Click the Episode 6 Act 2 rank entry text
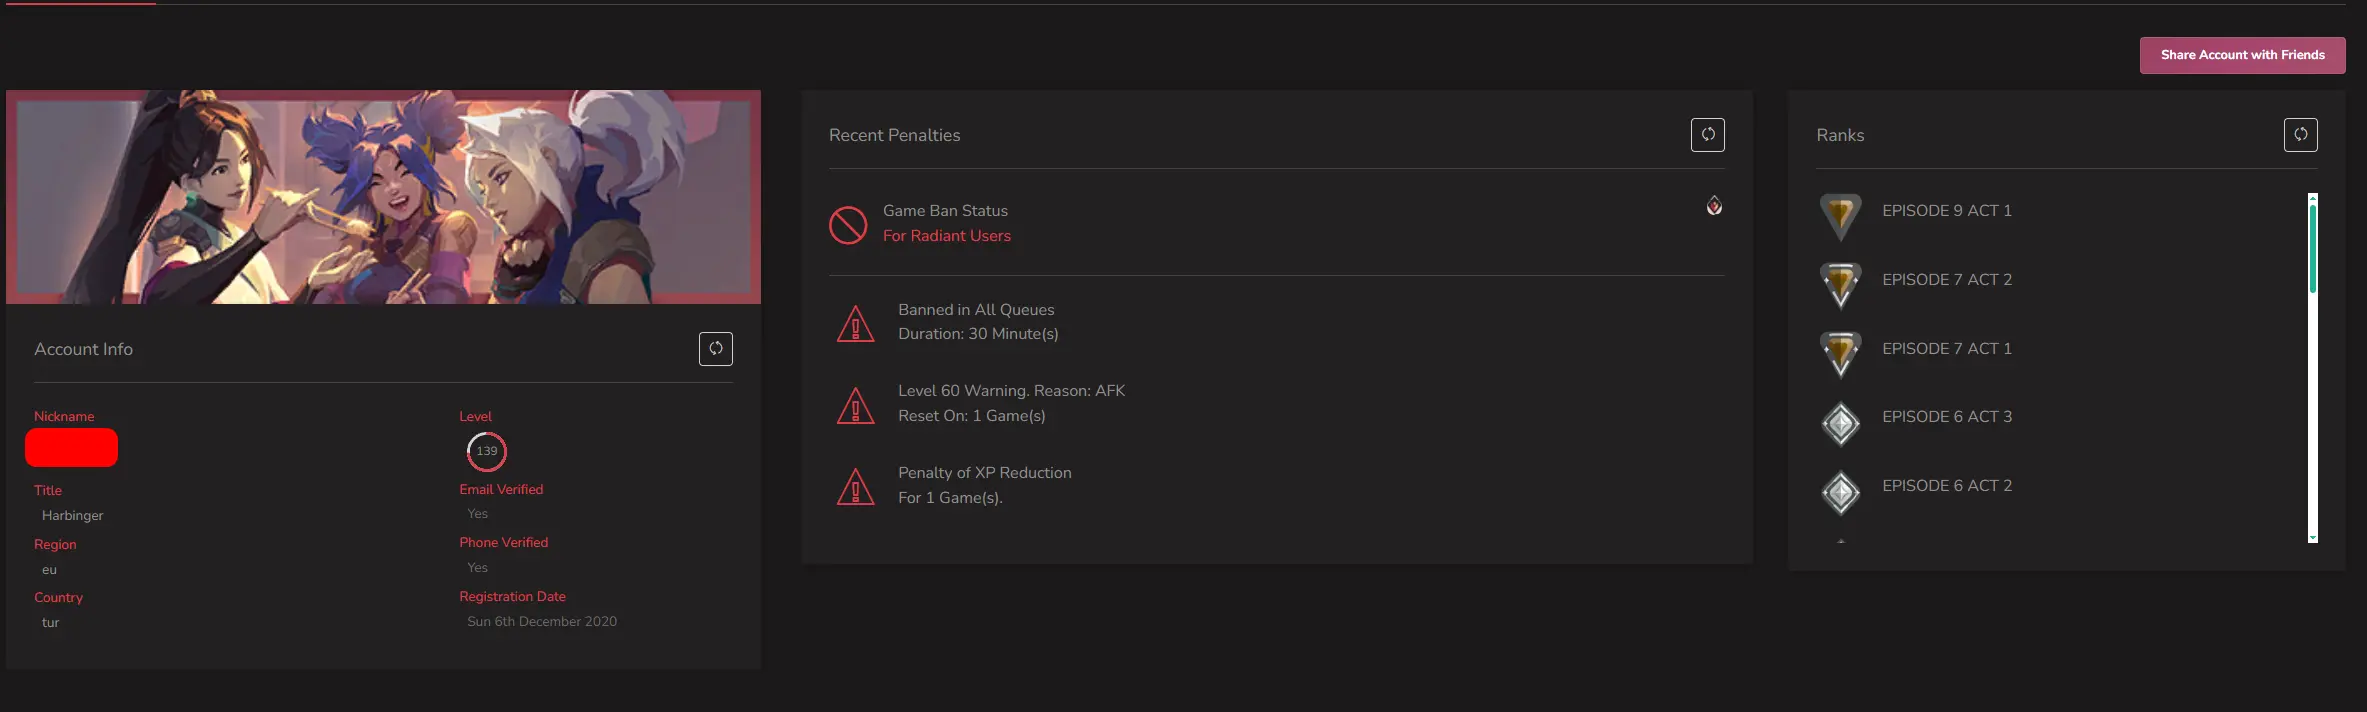Image resolution: width=2367 pixels, height=712 pixels. [x=1946, y=486]
